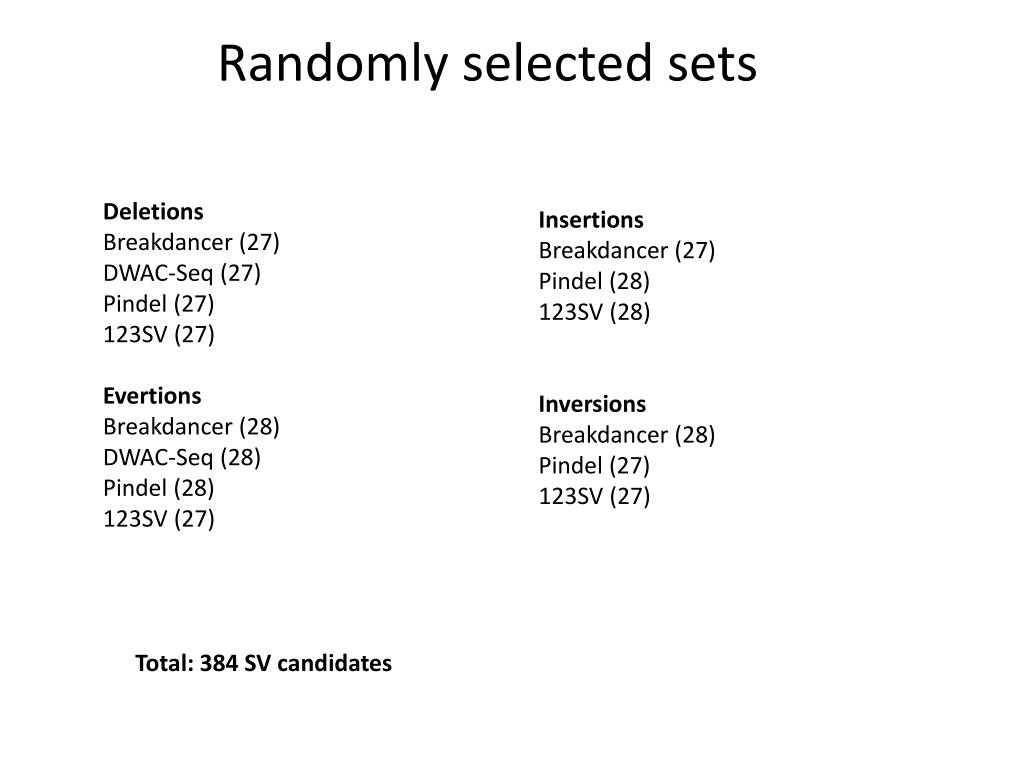
Task: Select Pindel (28) under Insertions
Action: pyautogui.click(x=594, y=281)
